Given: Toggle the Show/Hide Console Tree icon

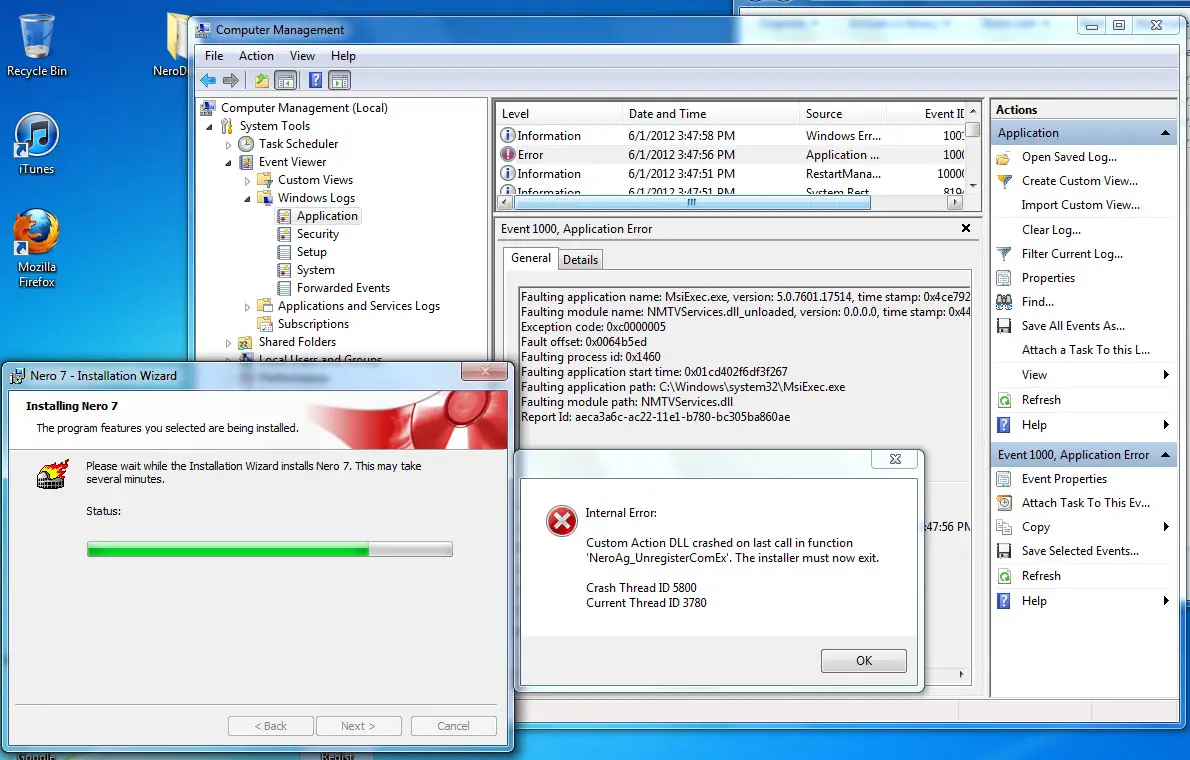Looking at the screenshot, I should click(285, 80).
